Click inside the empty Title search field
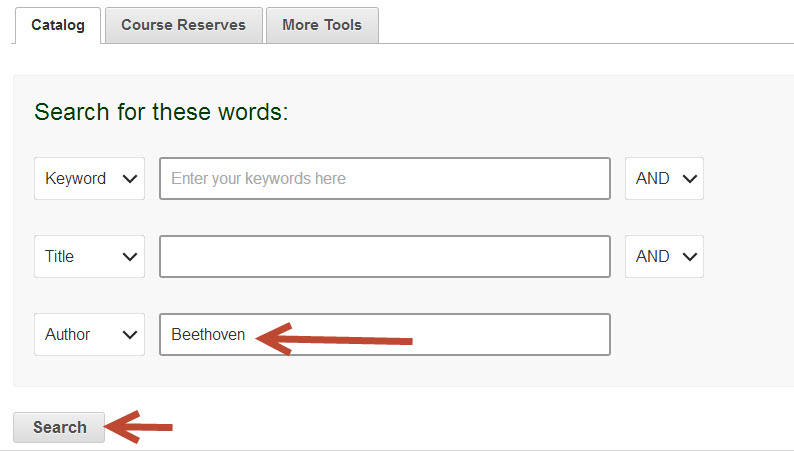This screenshot has height=451, width=794. click(x=384, y=257)
